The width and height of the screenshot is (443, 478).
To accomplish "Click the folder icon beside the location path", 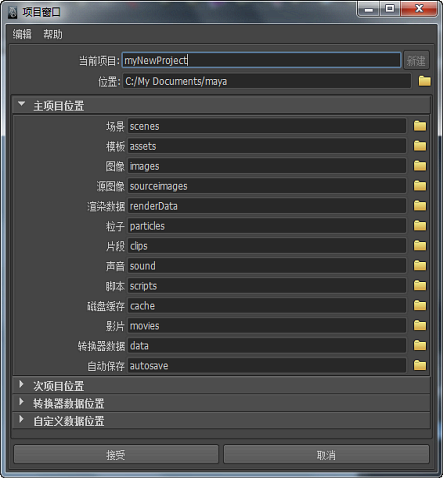I will (424, 81).
